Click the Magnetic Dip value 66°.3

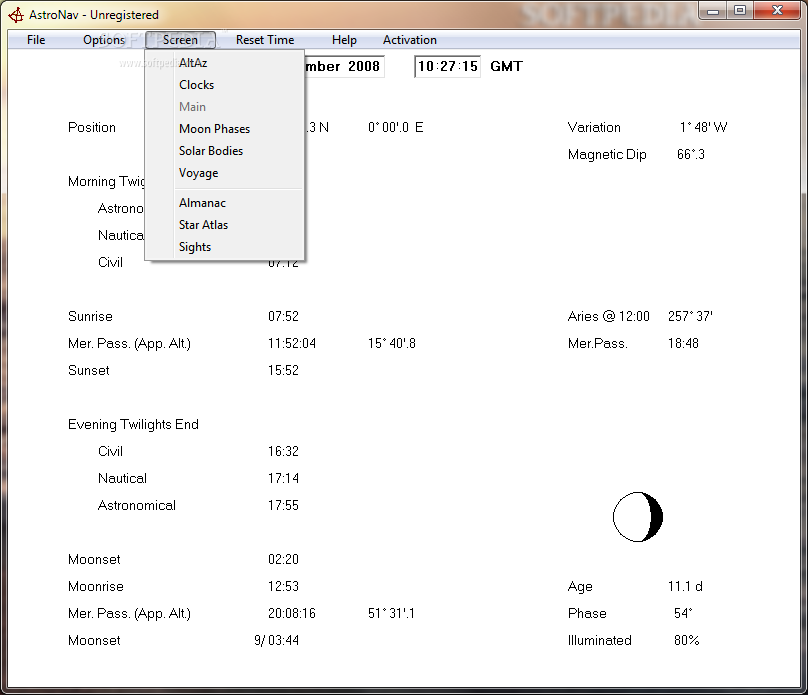pyautogui.click(x=691, y=155)
